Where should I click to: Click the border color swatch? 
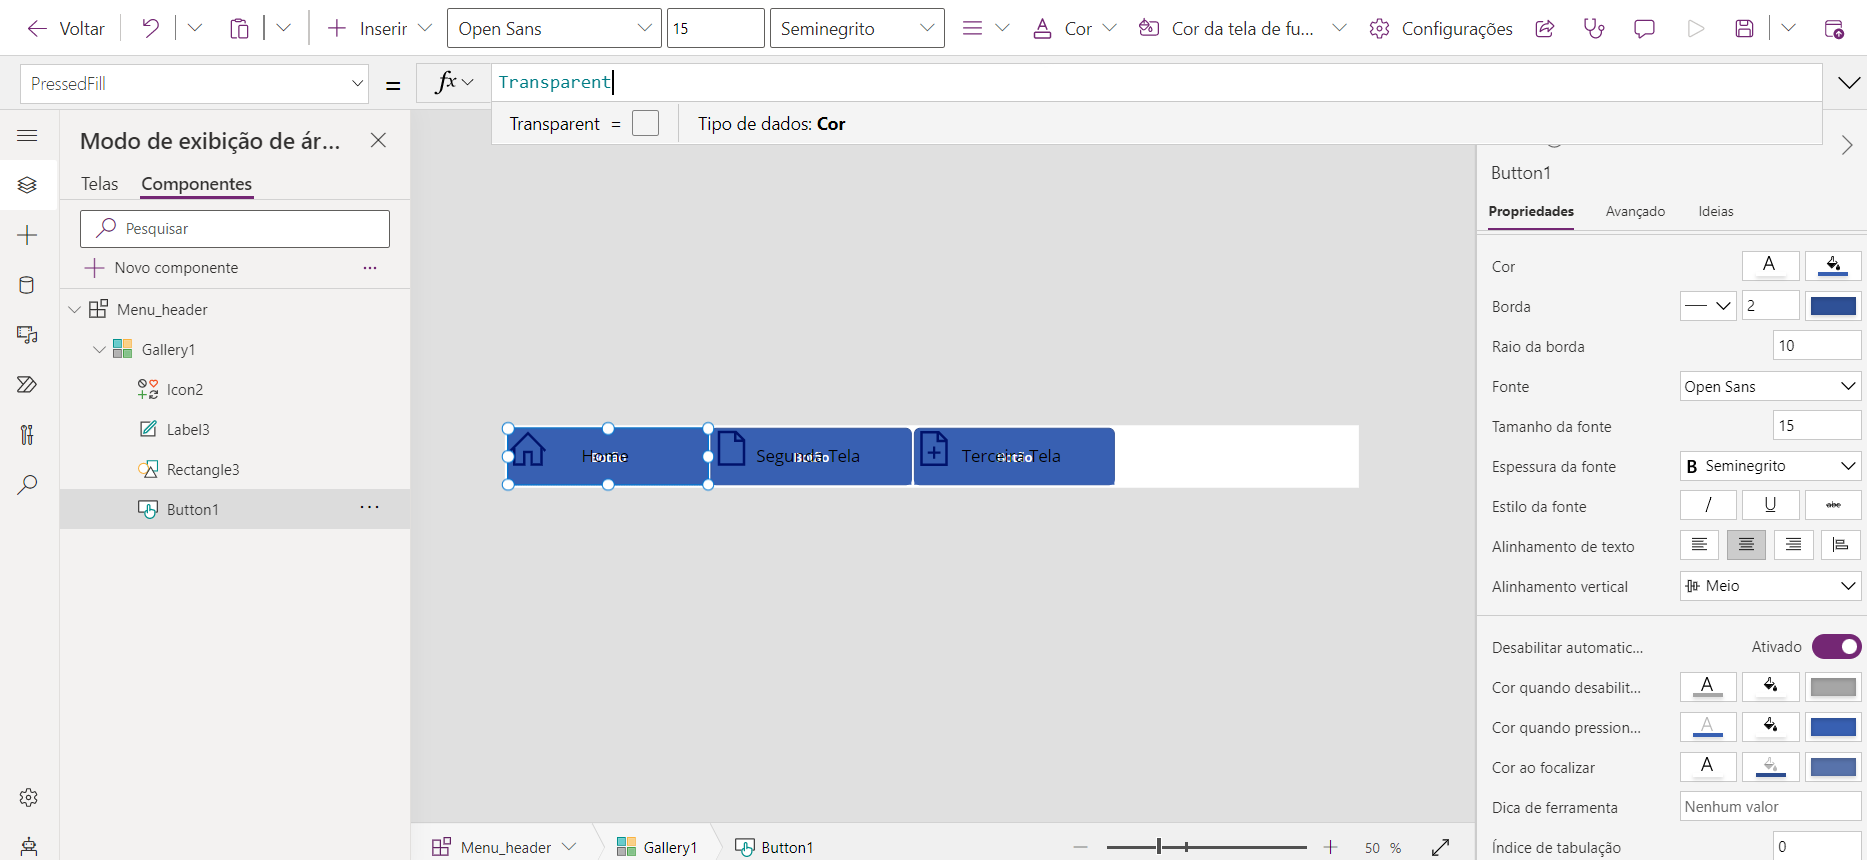(1833, 306)
